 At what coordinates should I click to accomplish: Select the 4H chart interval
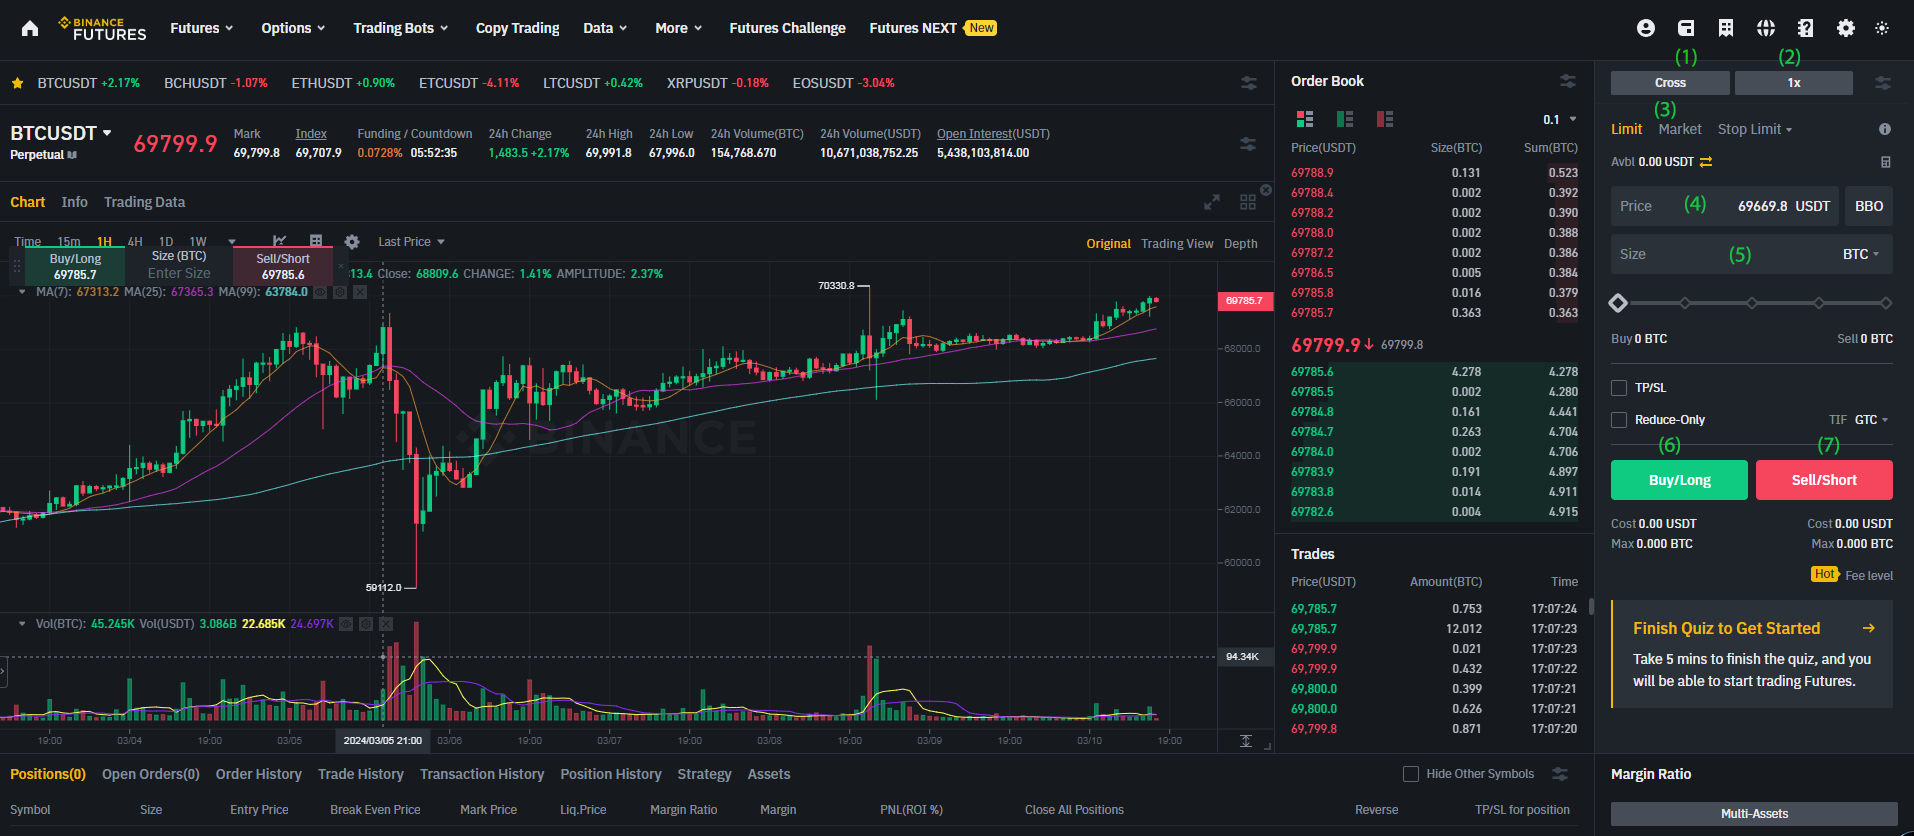coord(135,242)
